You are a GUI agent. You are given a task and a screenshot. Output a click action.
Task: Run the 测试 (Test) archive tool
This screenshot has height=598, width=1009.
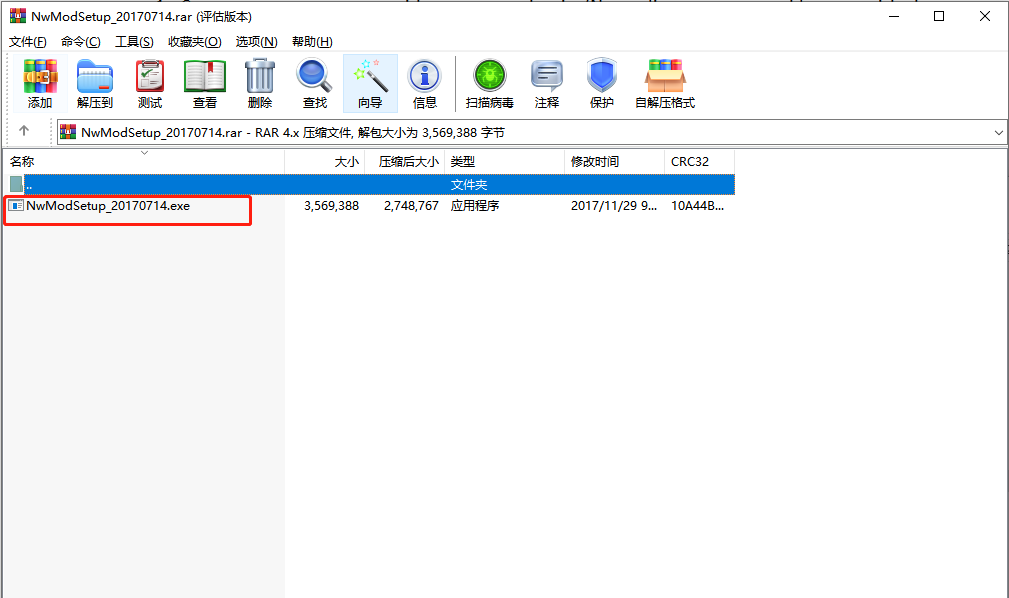(150, 84)
